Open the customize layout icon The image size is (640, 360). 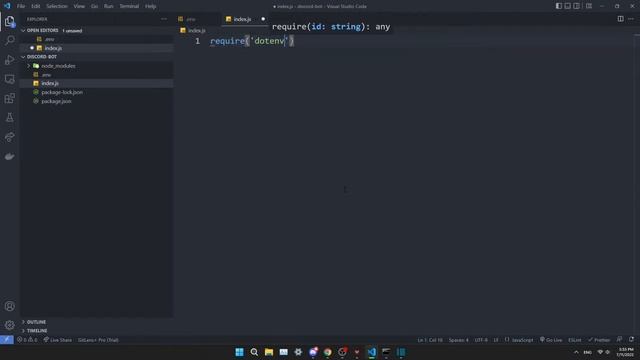point(589,6)
